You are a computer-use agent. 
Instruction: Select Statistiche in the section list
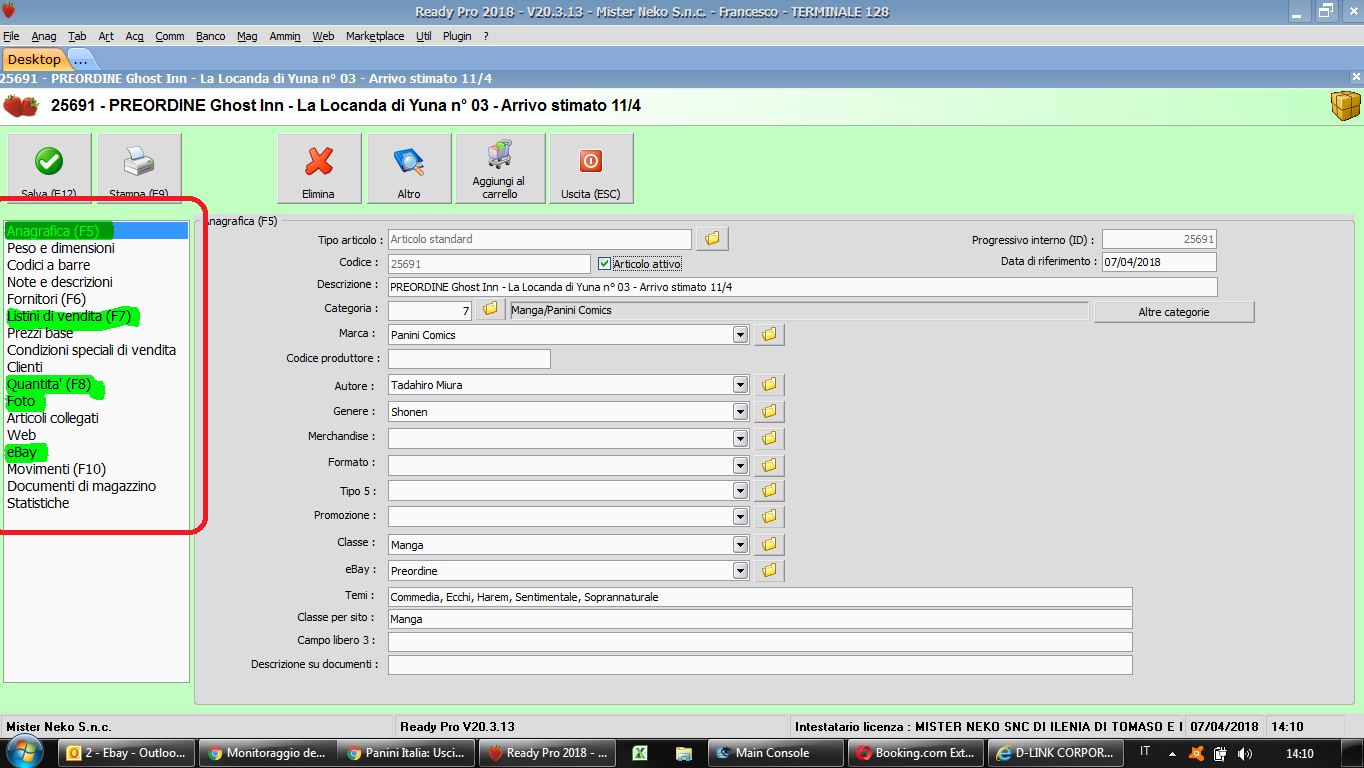coord(38,503)
